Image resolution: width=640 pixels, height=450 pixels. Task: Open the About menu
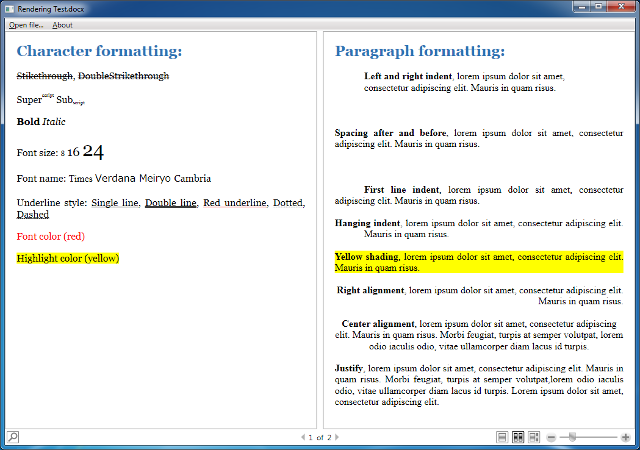click(x=62, y=25)
